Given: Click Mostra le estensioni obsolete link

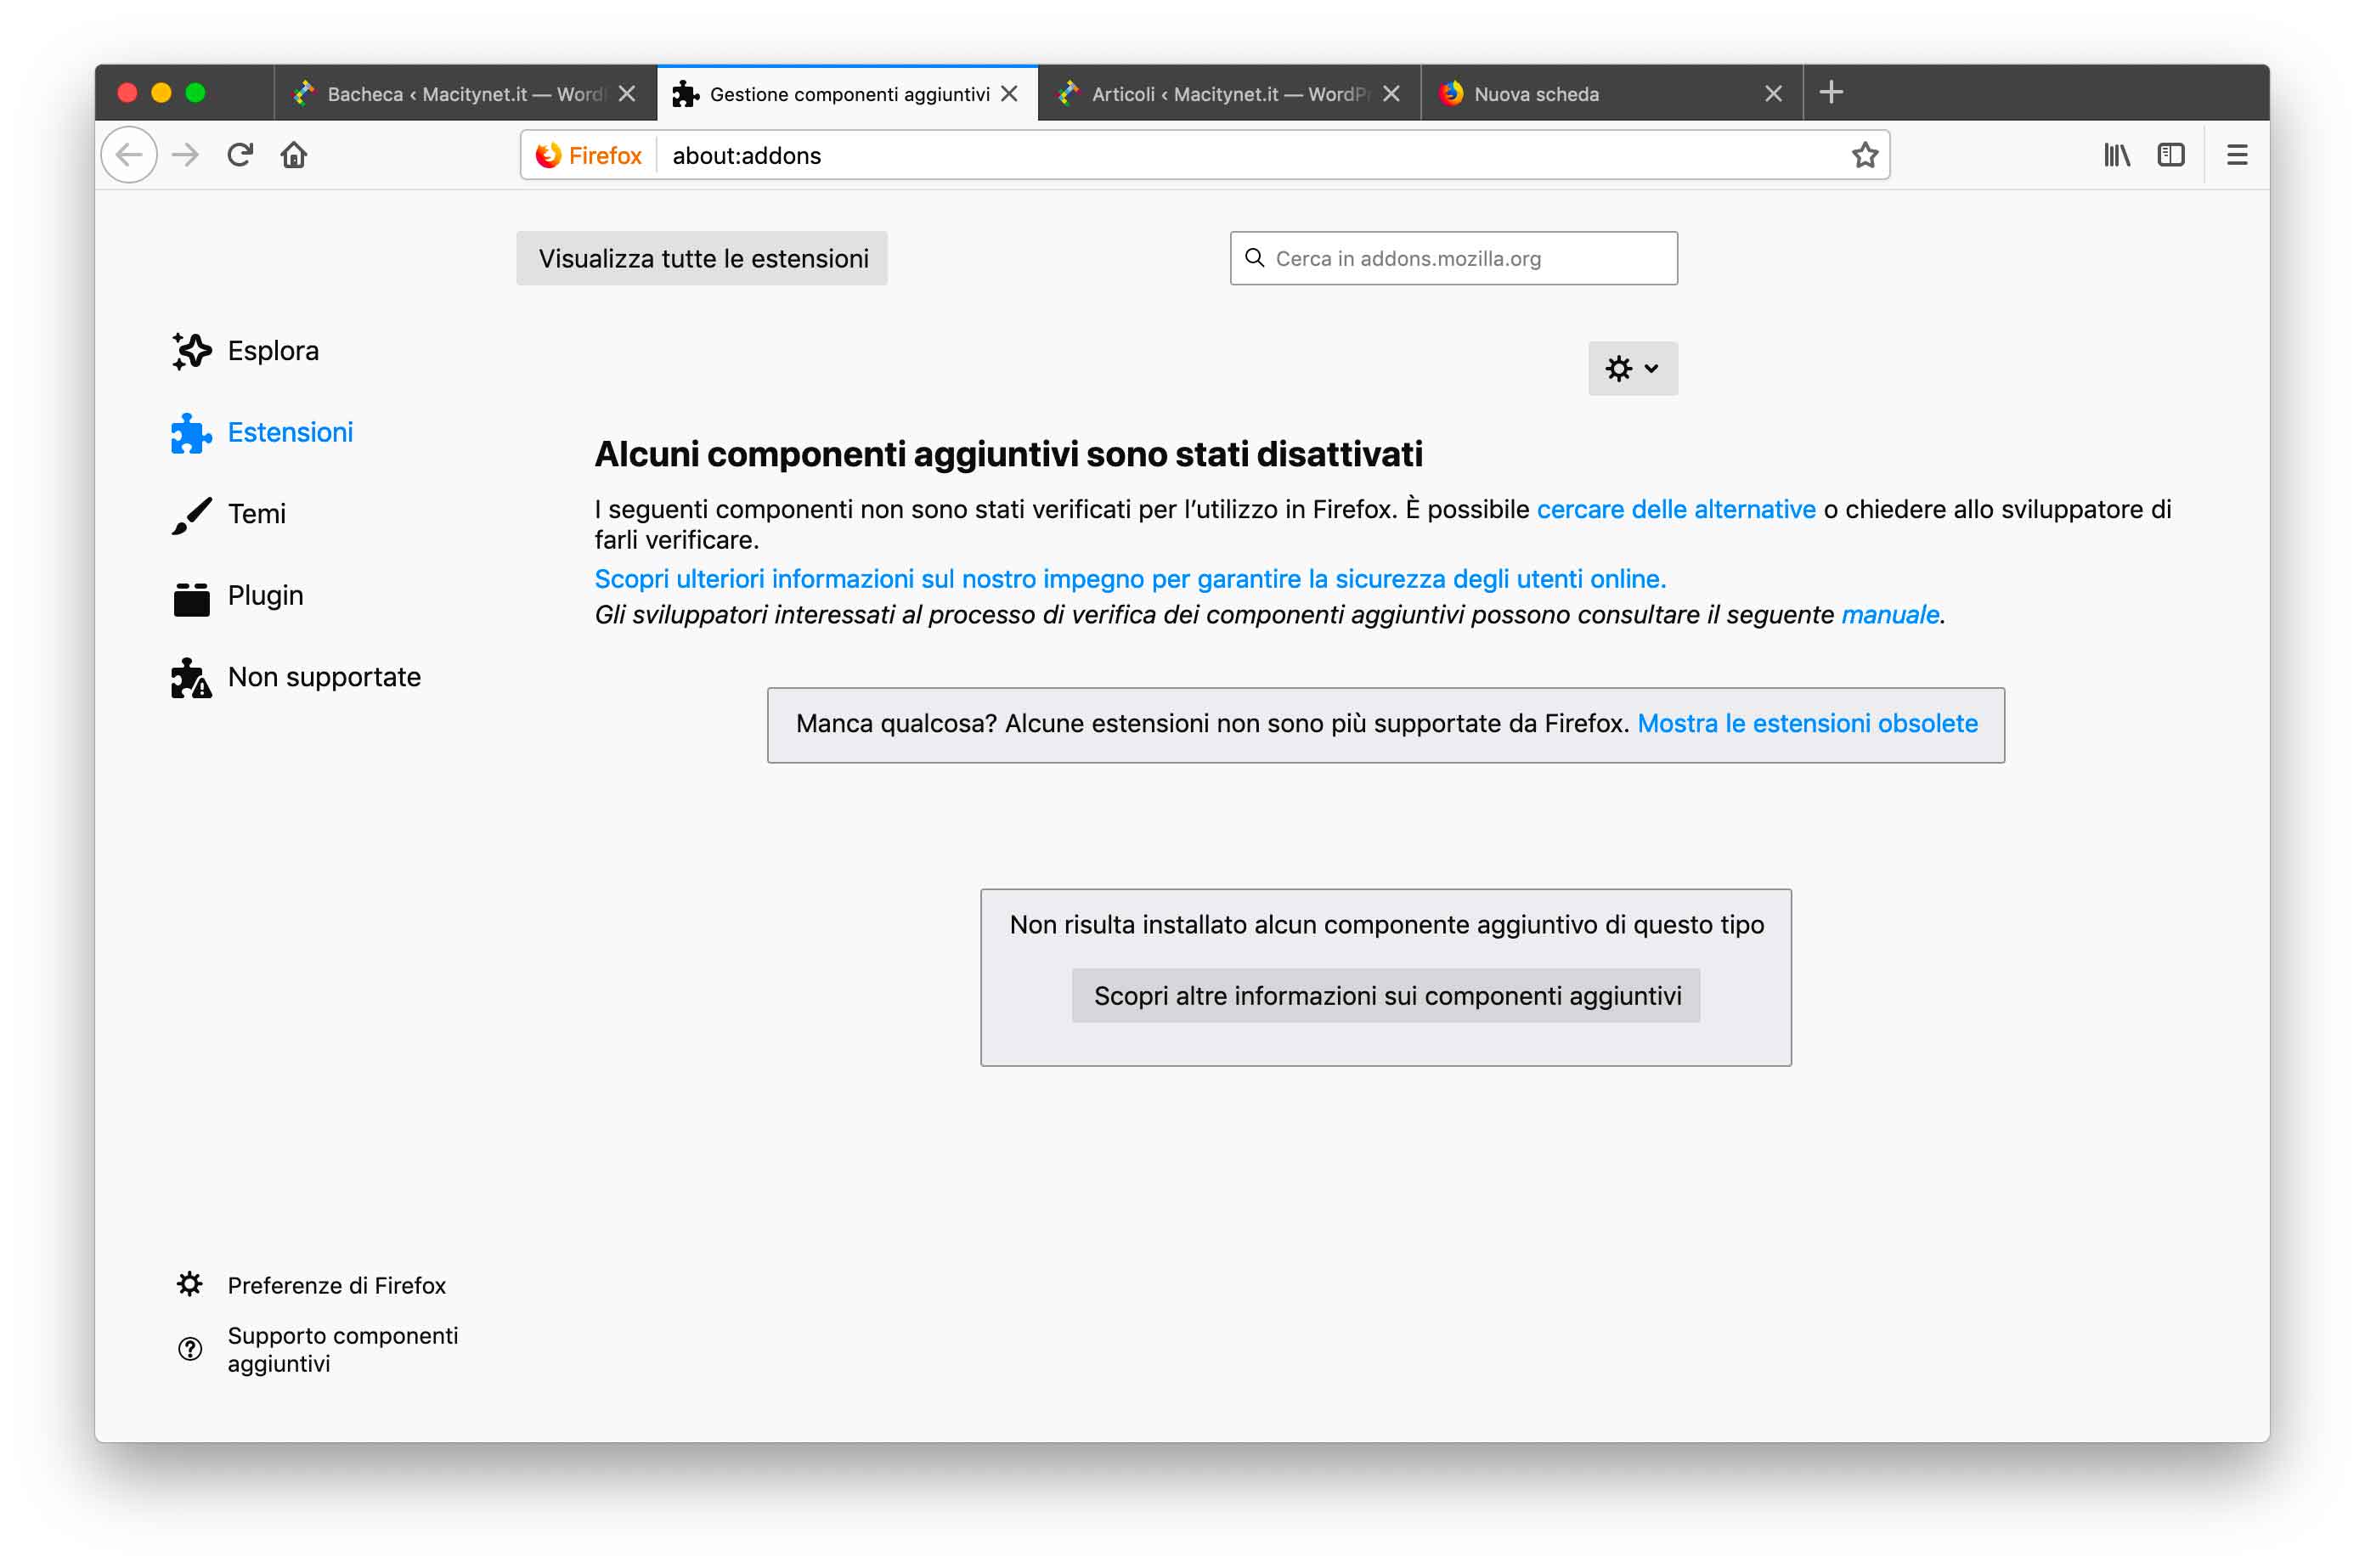Looking at the screenshot, I should click(1806, 723).
